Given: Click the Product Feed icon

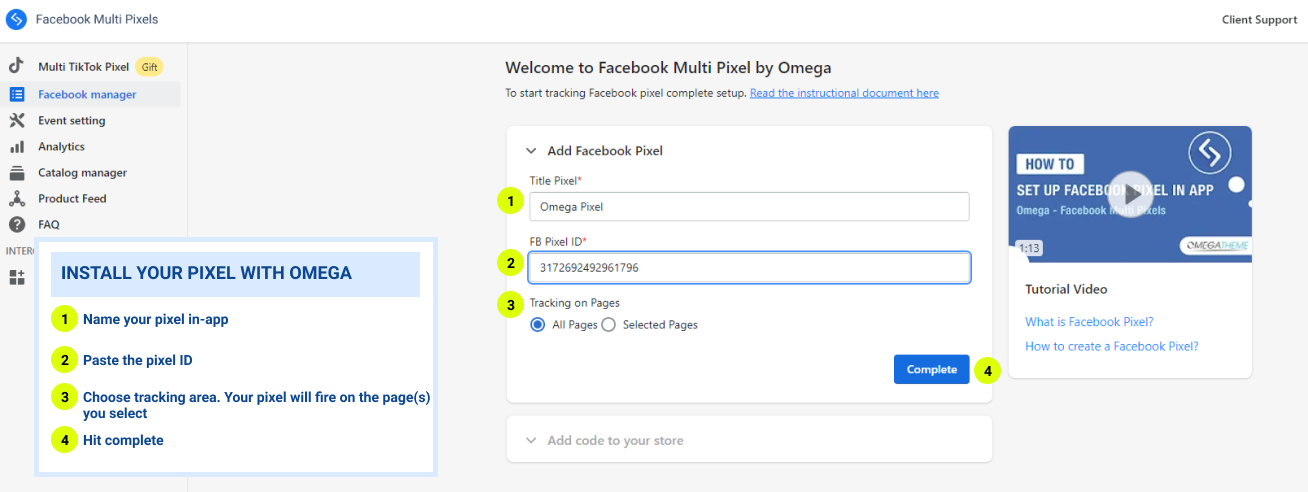Looking at the screenshot, I should 16,198.
